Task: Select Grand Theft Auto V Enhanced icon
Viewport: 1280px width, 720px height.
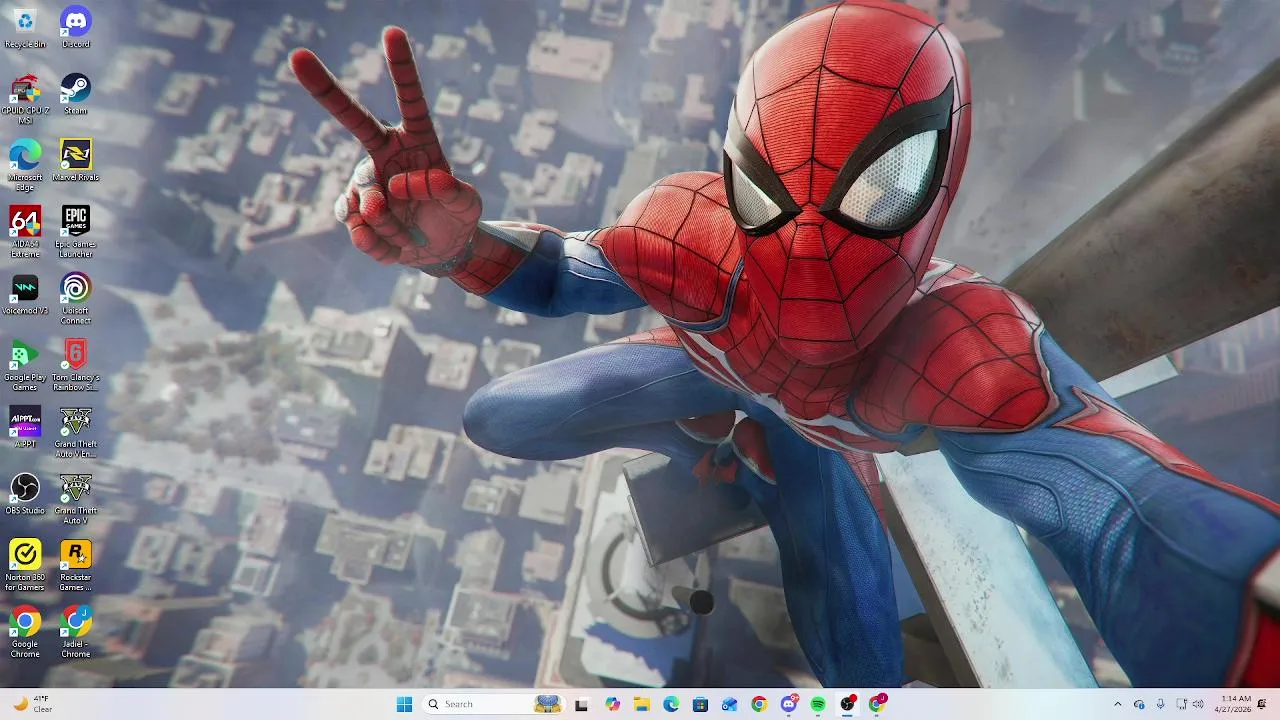Action: [76, 433]
